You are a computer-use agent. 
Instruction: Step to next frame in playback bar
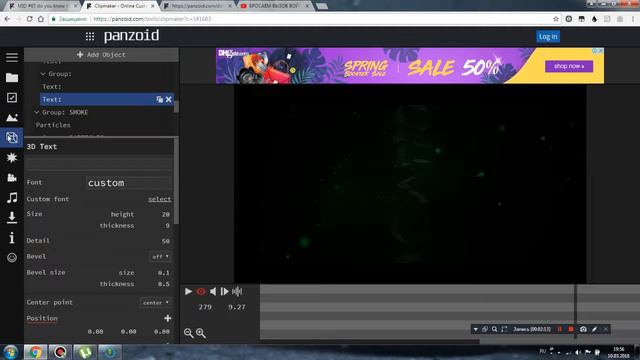tap(224, 291)
